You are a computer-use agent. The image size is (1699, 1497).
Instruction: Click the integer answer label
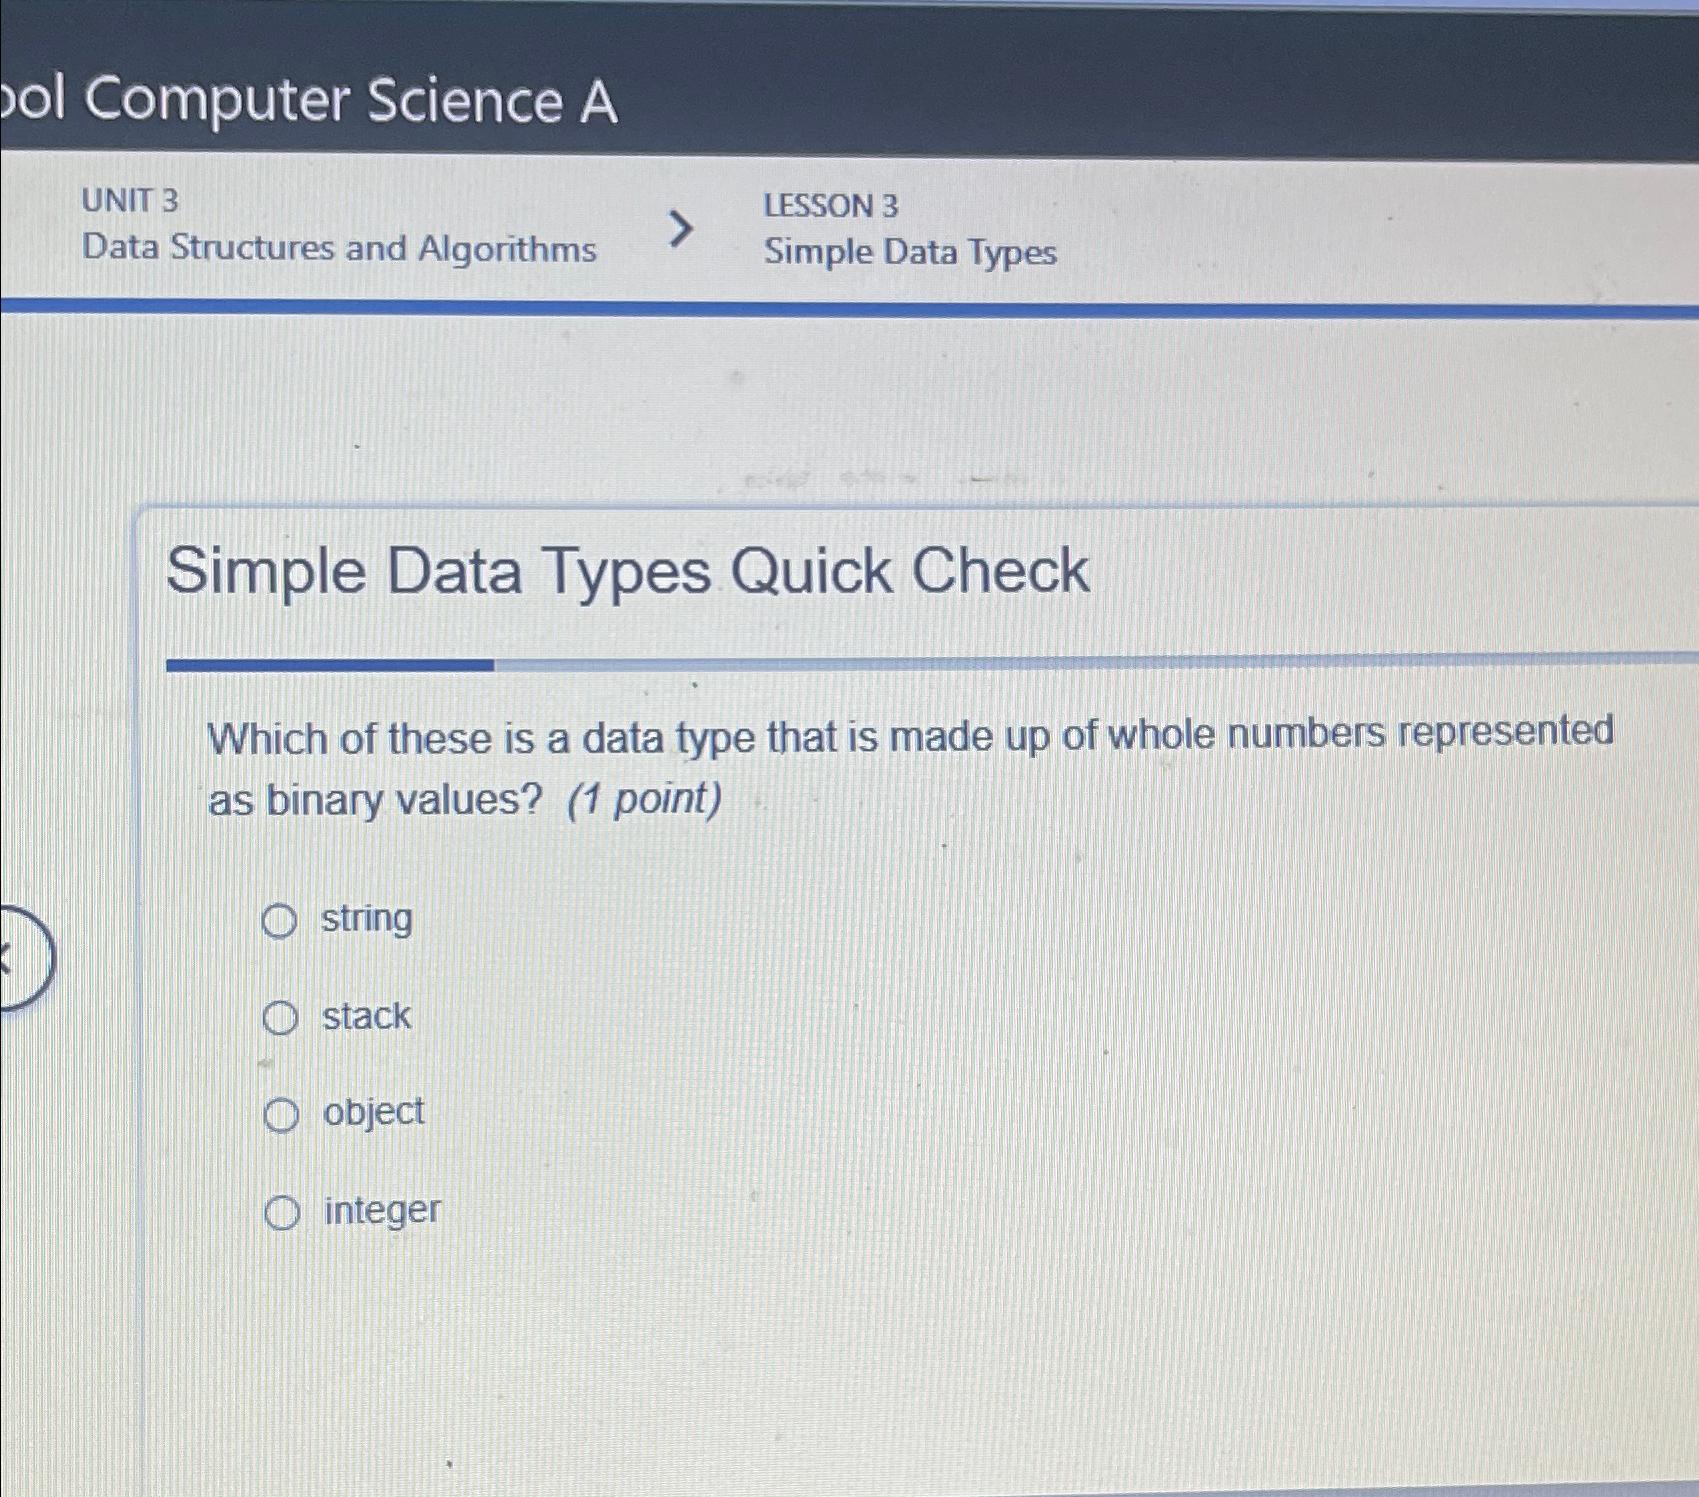pyautogui.click(x=382, y=1210)
